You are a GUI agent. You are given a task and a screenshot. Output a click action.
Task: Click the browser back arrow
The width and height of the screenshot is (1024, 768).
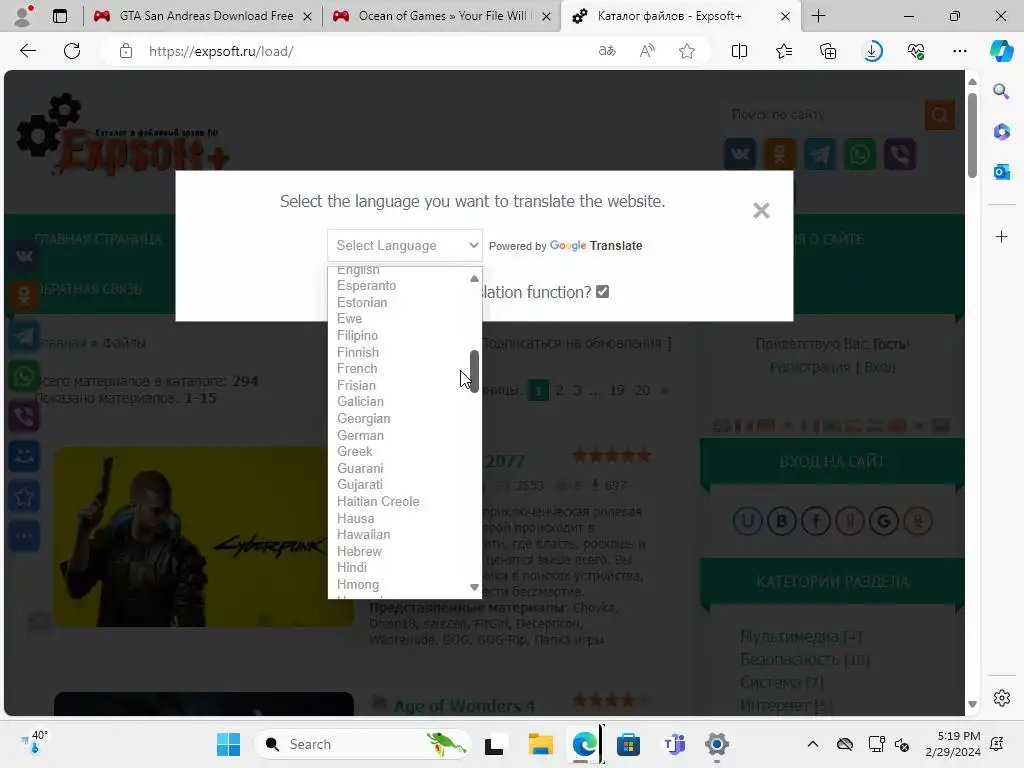pyautogui.click(x=27, y=51)
